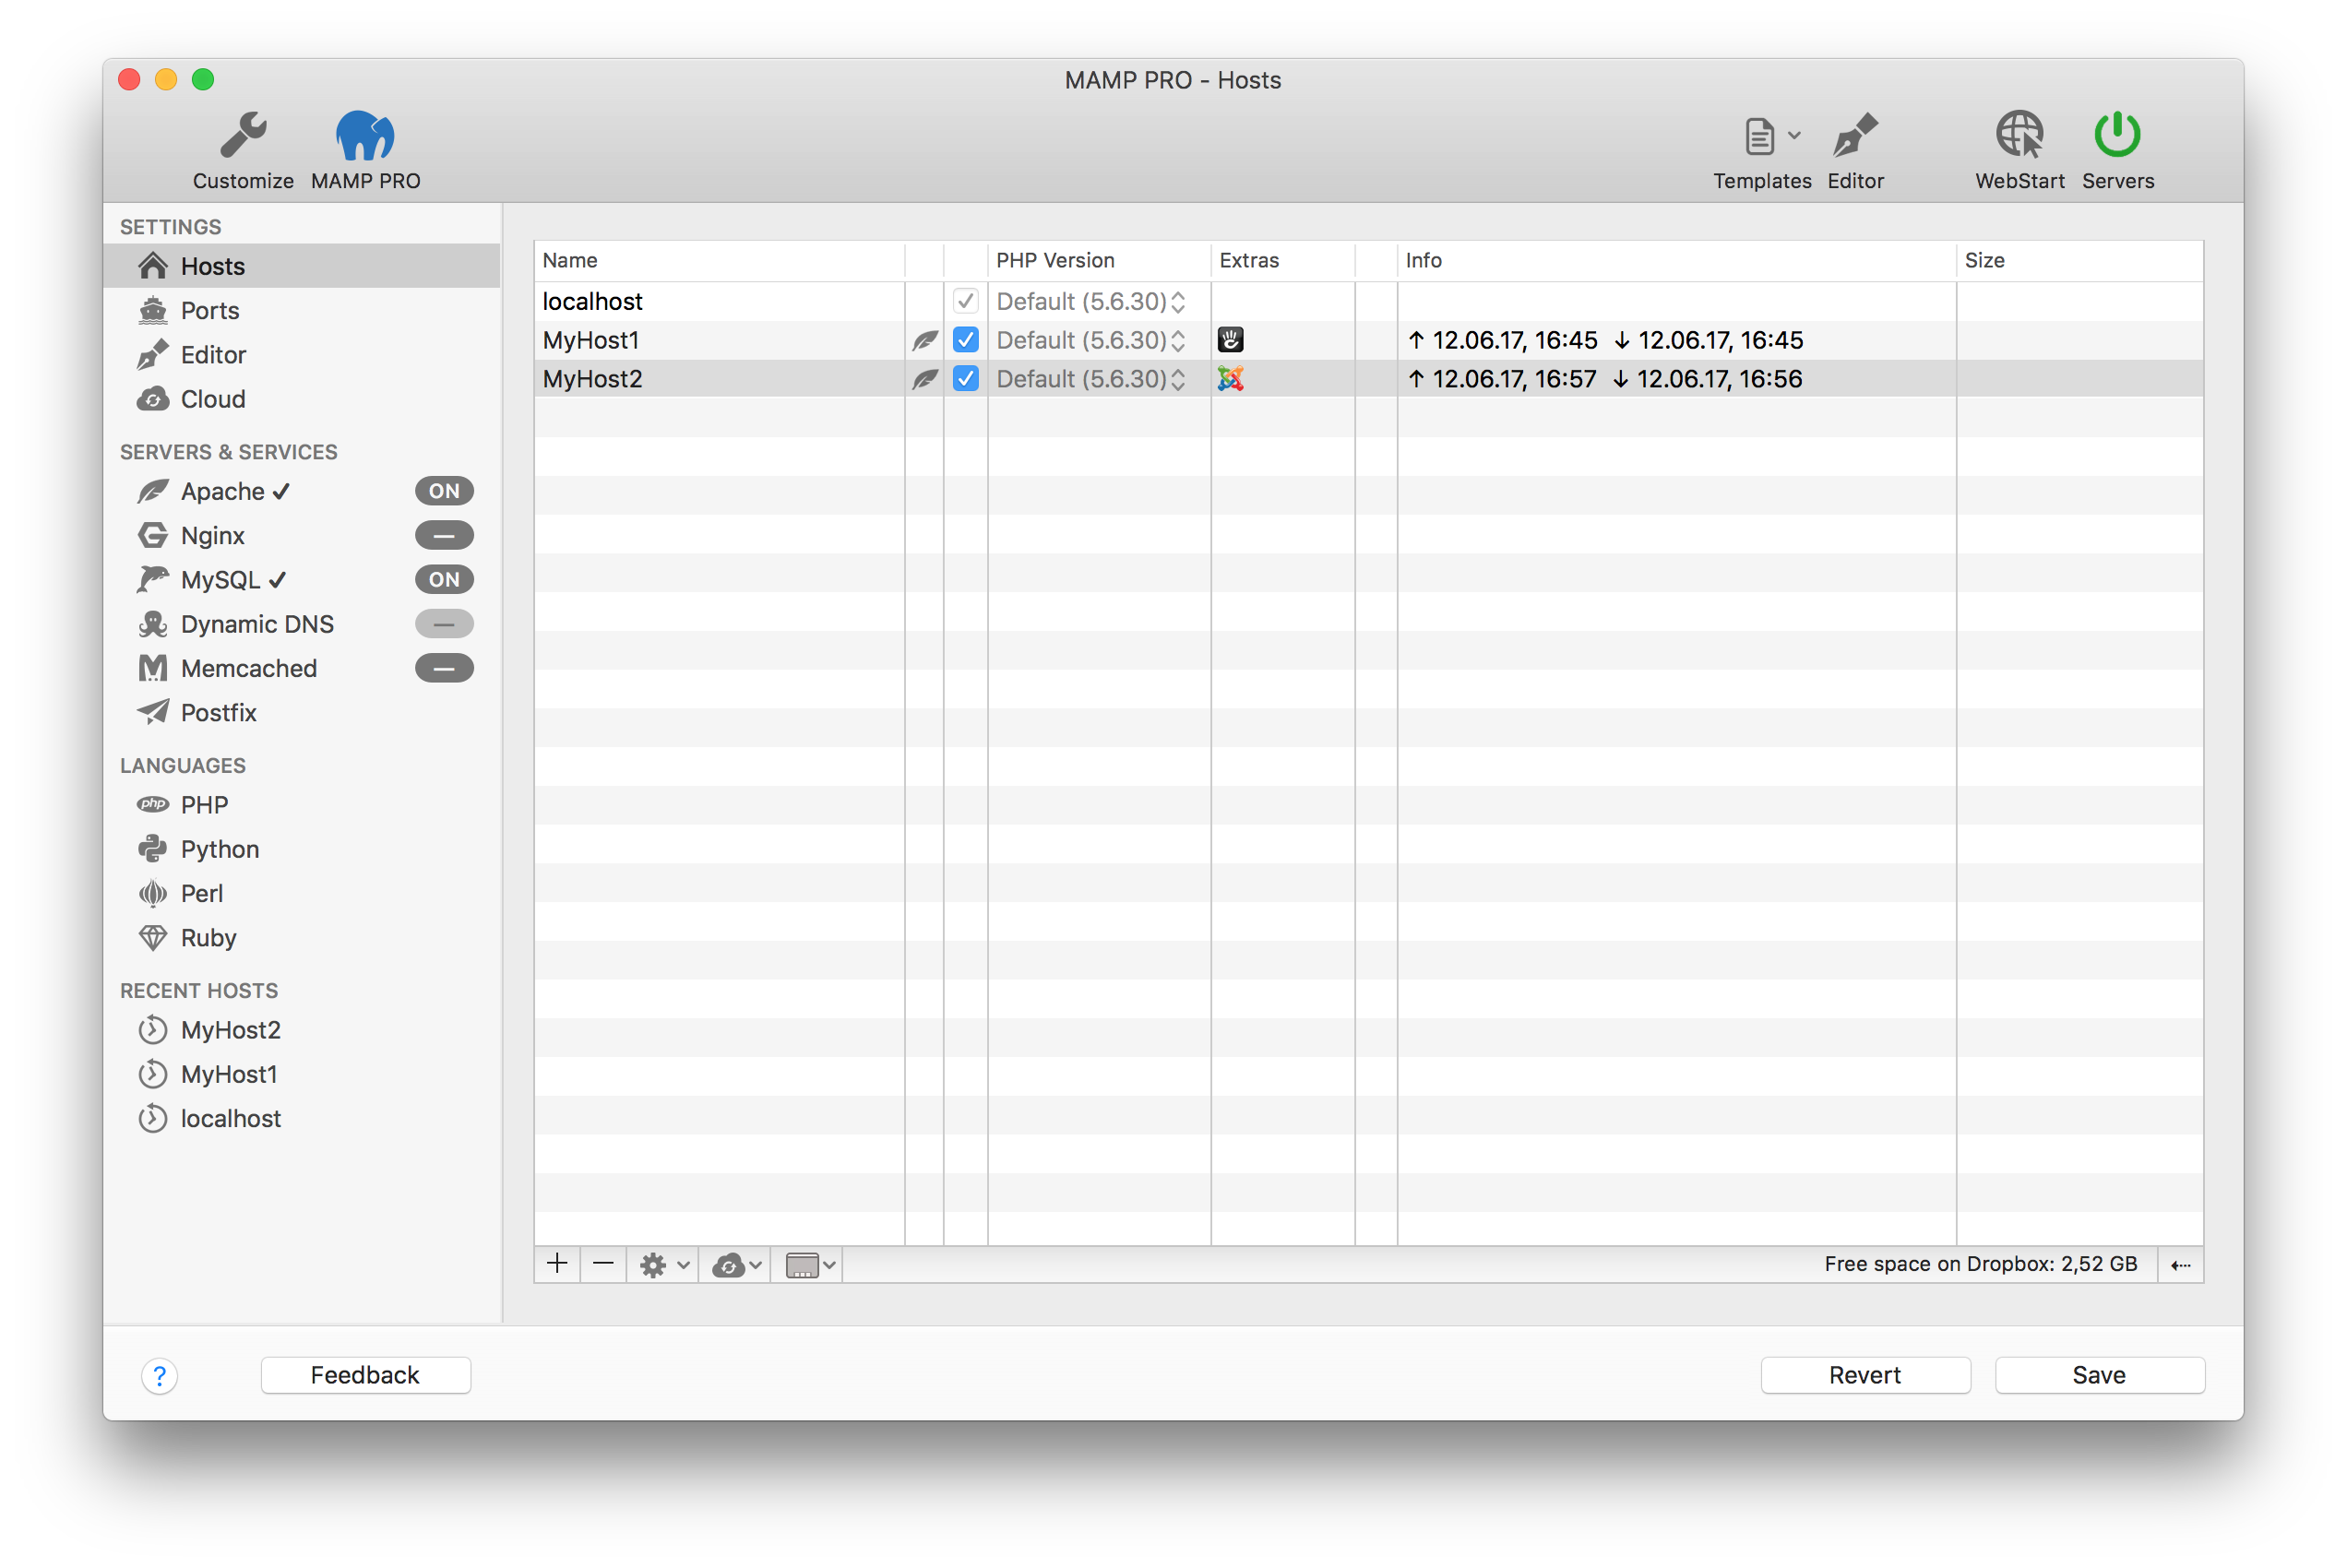2347x1568 pixels.
Task: Open Ports settings in sidebar
Action: (302, 310)
